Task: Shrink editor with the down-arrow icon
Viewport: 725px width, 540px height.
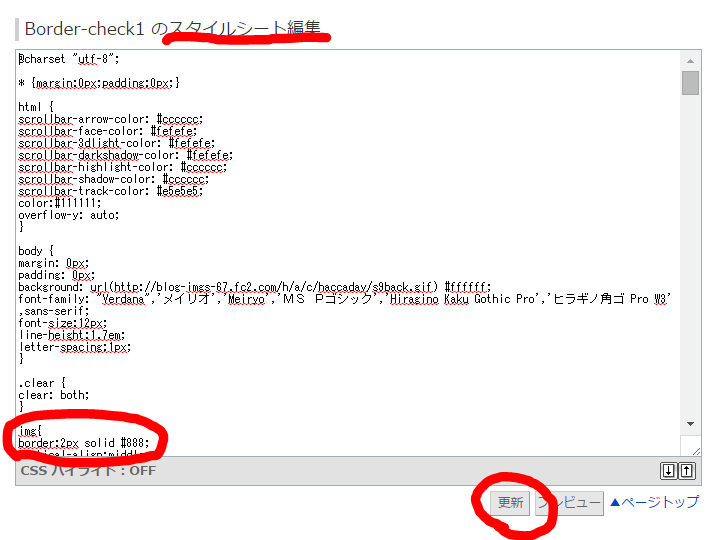Action: (669, 471)
